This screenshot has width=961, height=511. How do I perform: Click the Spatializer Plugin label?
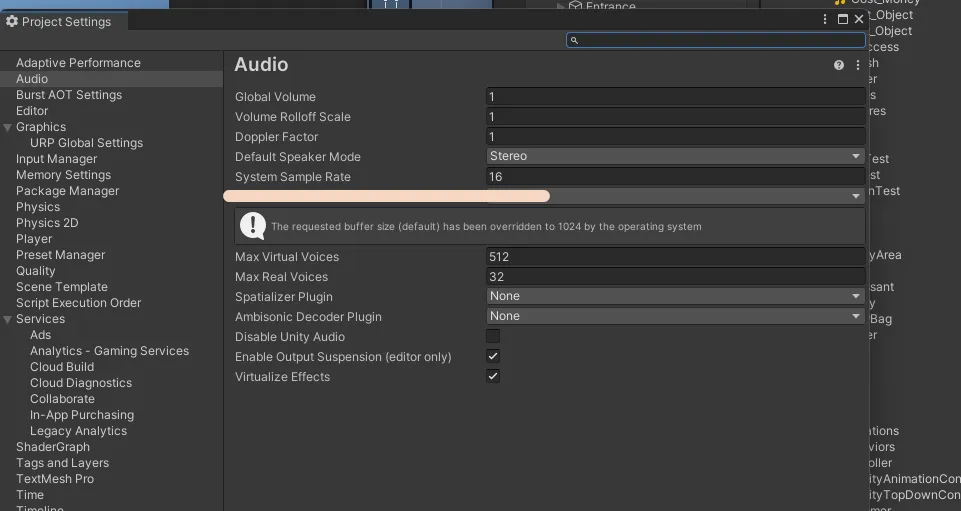(284, 297)
